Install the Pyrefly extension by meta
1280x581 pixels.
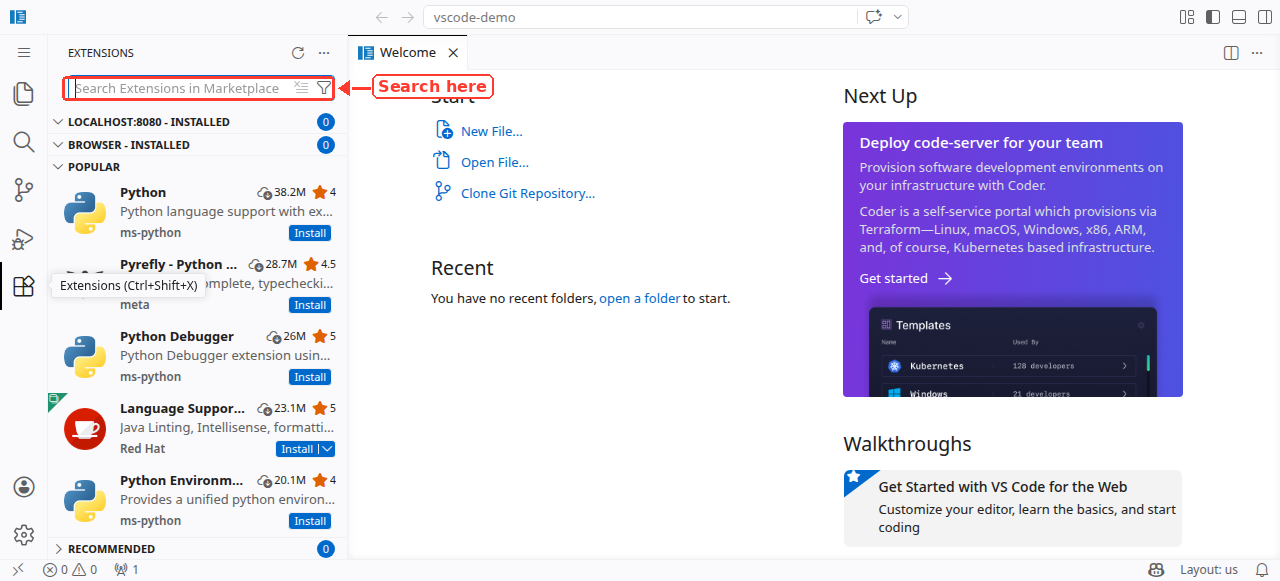pyautogui.click(x=310, y=305)
